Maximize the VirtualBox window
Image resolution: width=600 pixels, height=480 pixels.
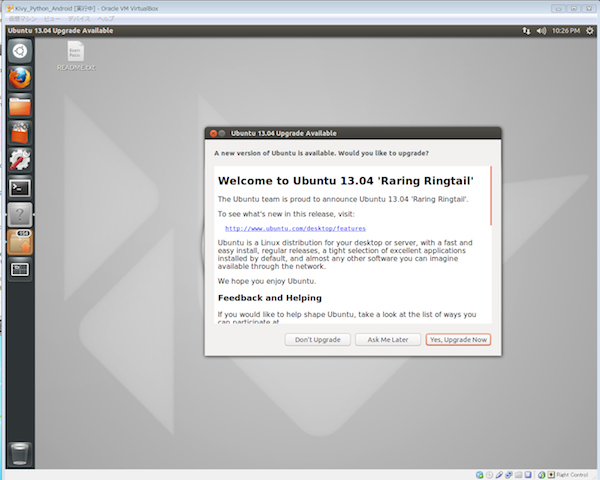tap(574, 8)
